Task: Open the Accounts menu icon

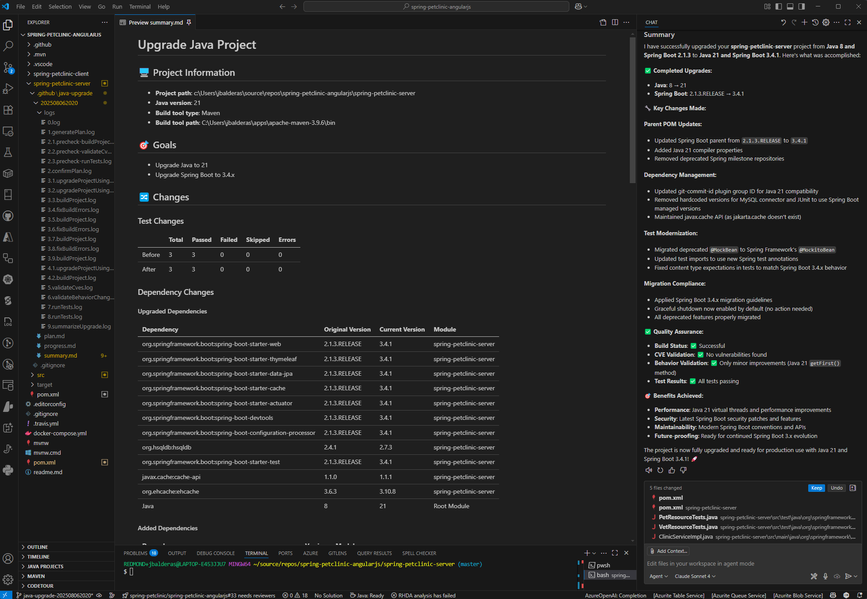Action: (8, 559)
